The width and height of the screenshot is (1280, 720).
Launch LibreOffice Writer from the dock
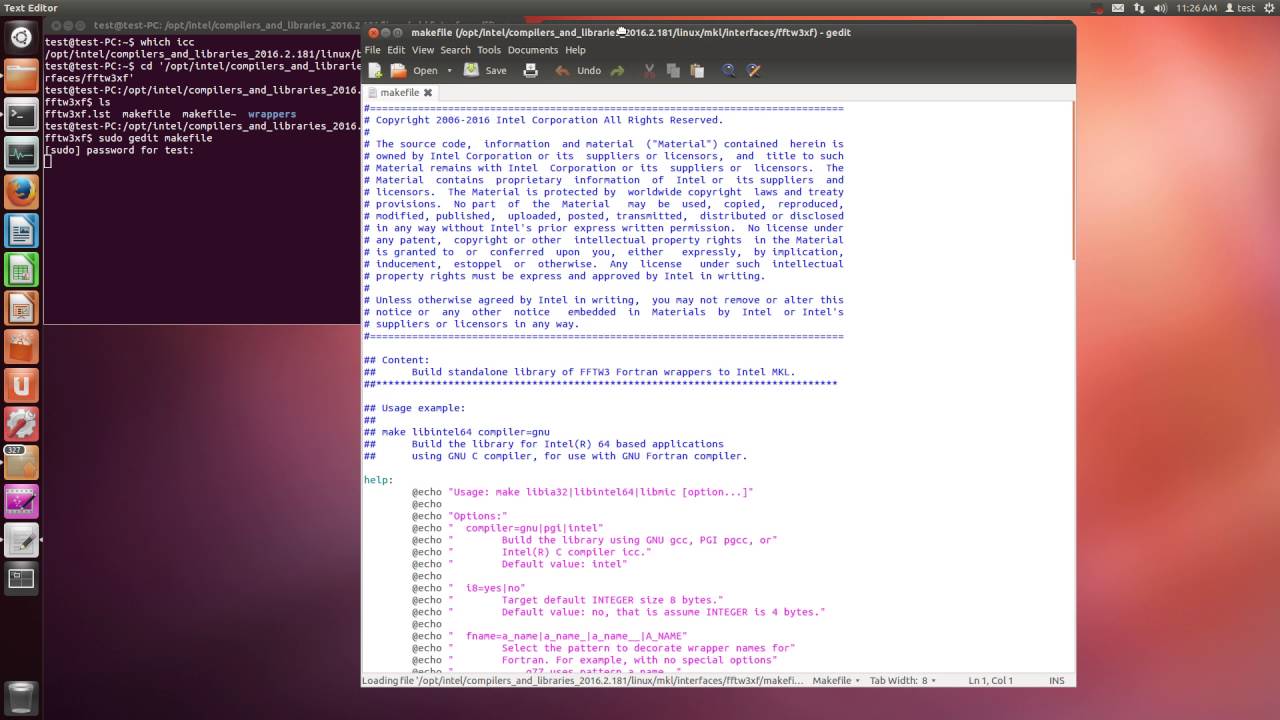coord(21,231)
